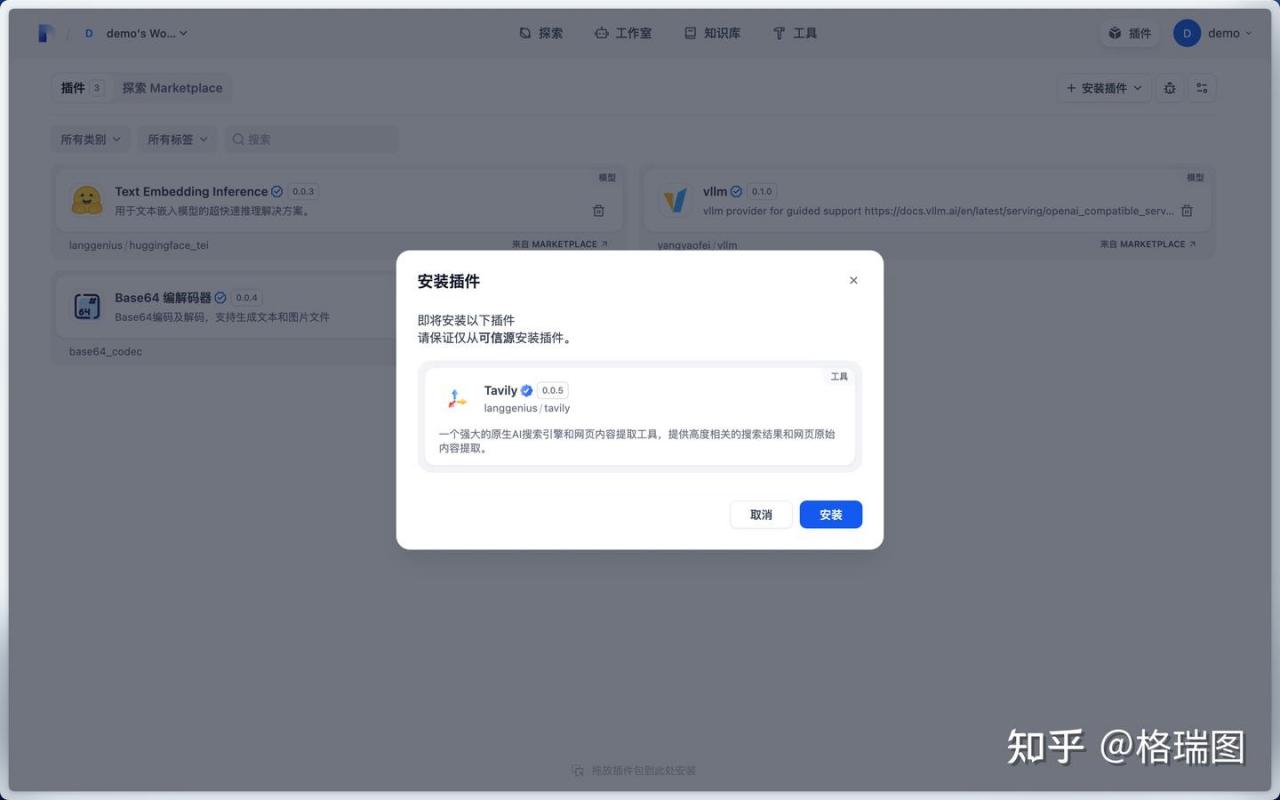Click the plugin debug bug icon
The width and height of the screenshot is (1280, 800).
(1170, 88)
